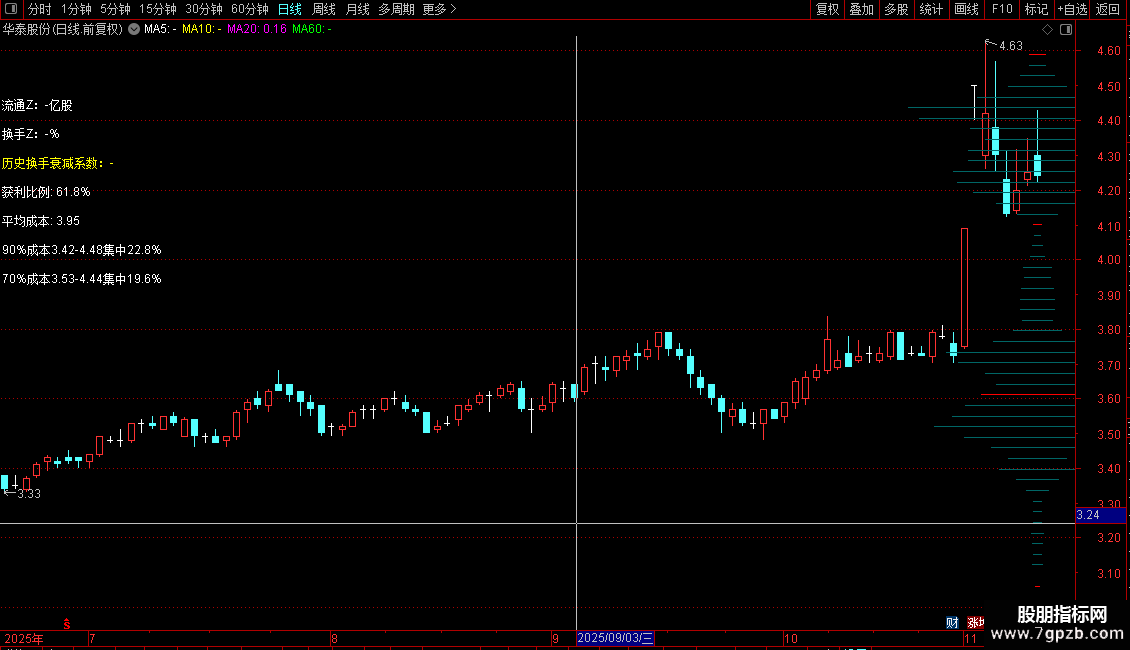Click the 涨 marker icon
Viewport: 1130px width, 650px height.
(975, 623)
